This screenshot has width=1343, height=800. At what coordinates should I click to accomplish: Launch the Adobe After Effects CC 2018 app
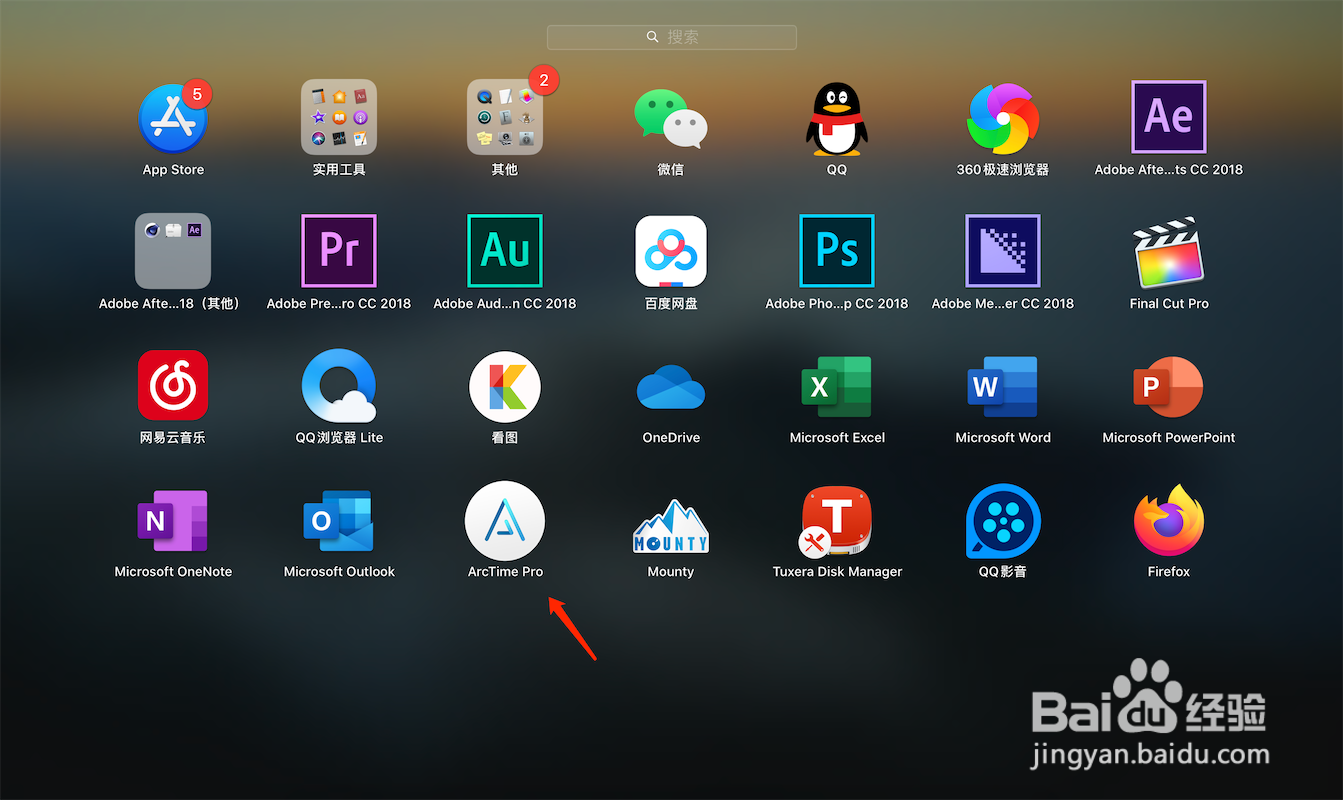click(x=1169, y=117)
